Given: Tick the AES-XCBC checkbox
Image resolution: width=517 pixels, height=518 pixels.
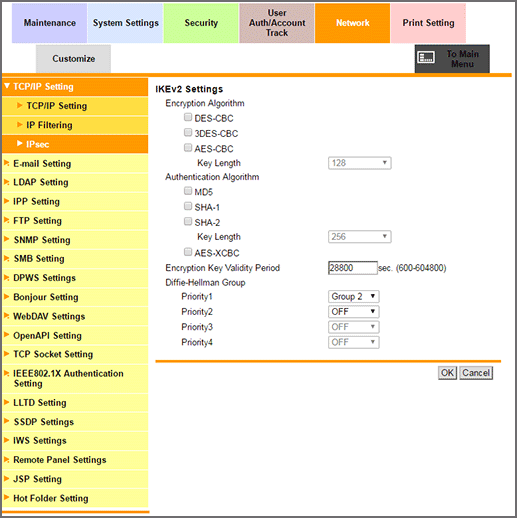Looking at the screenshot, I should (x=188, y=252).
